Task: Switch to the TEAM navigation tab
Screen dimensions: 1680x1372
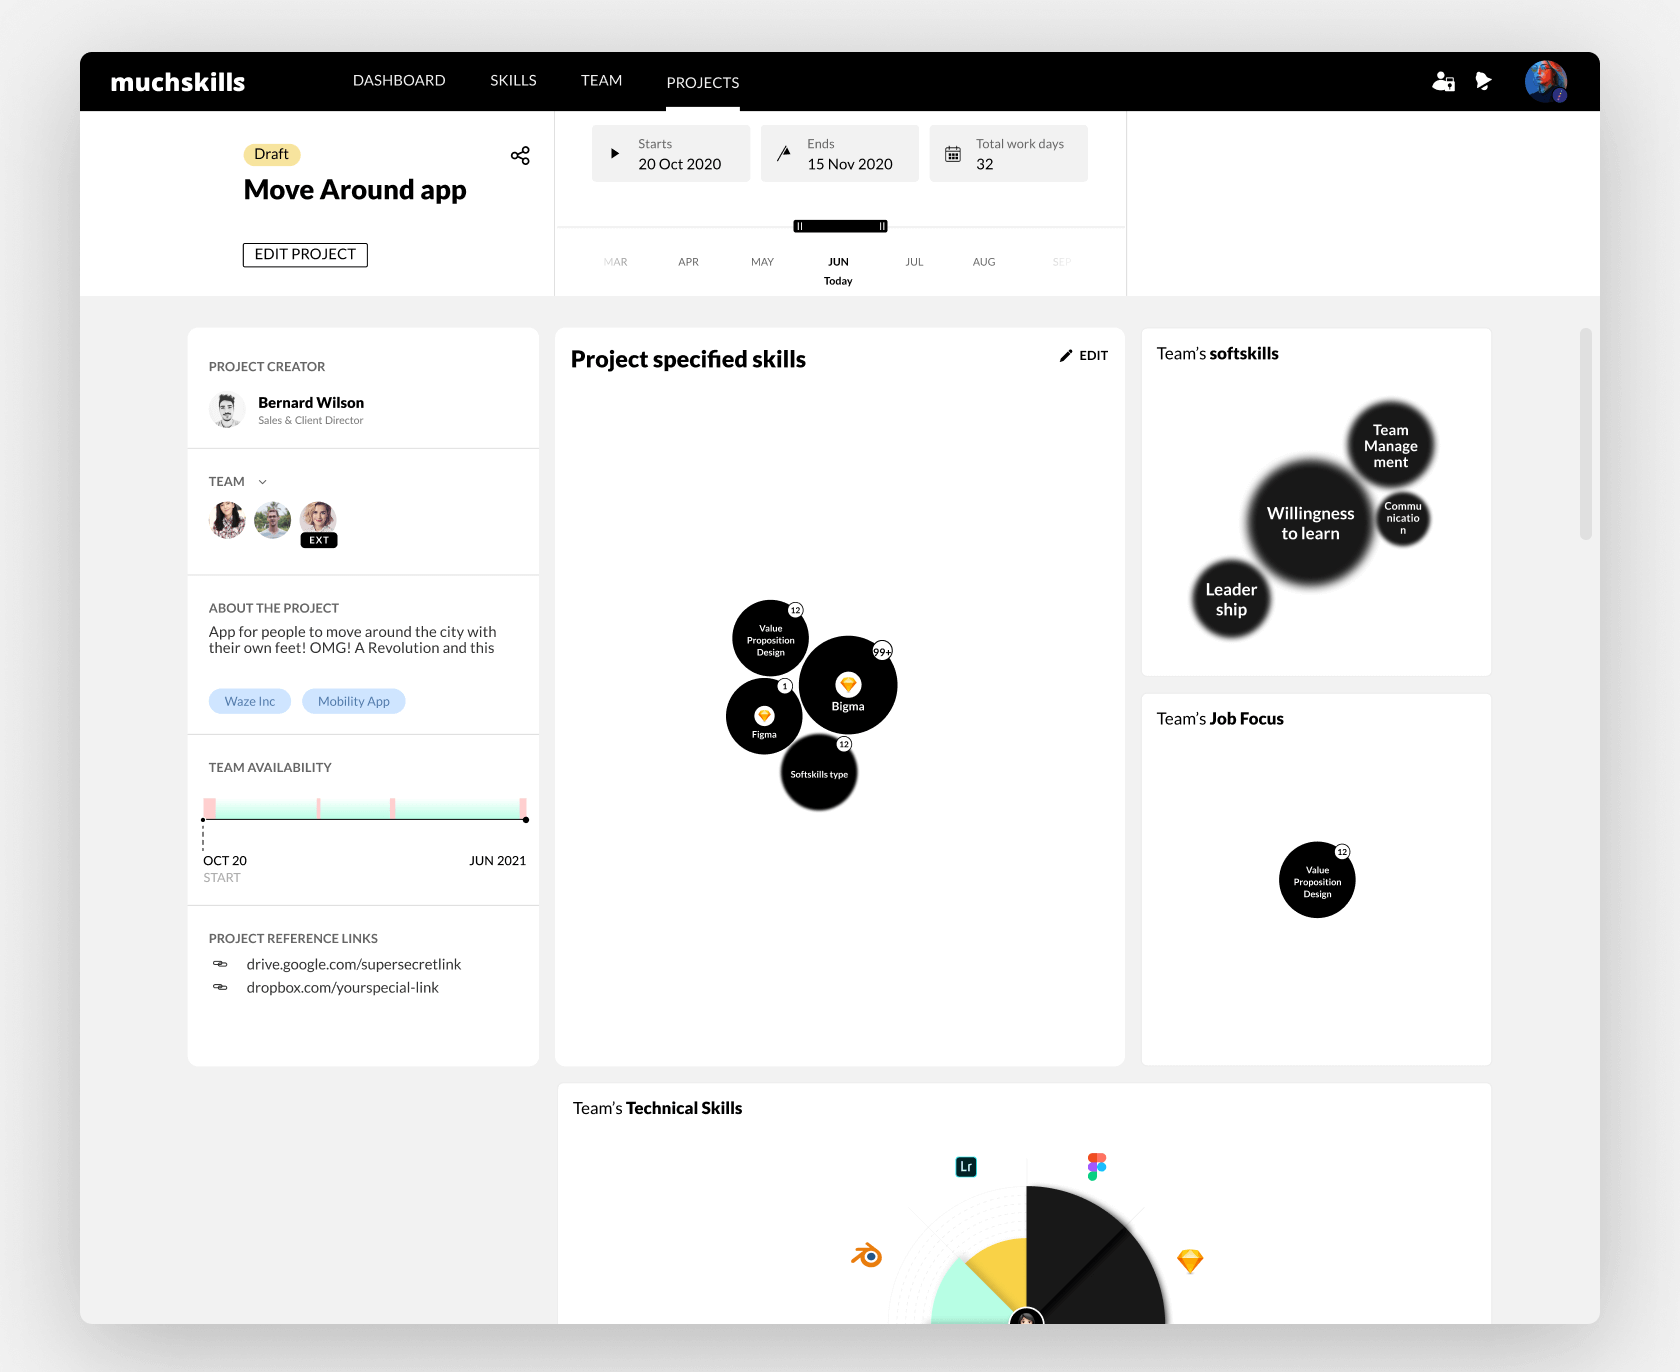Action: [x=601, y=80]
